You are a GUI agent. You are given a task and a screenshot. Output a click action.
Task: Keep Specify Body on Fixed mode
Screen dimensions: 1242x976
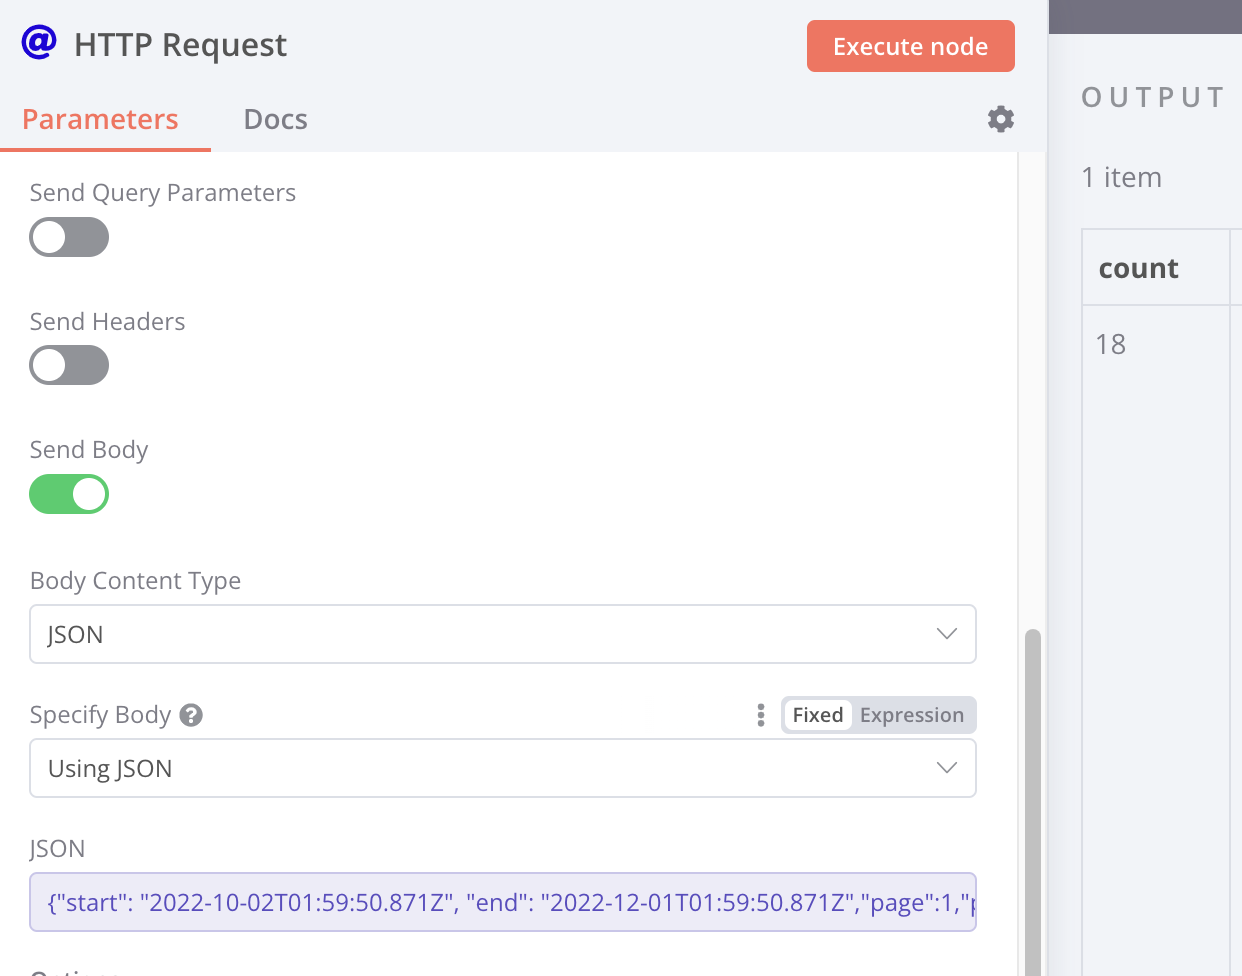(818, 714)
